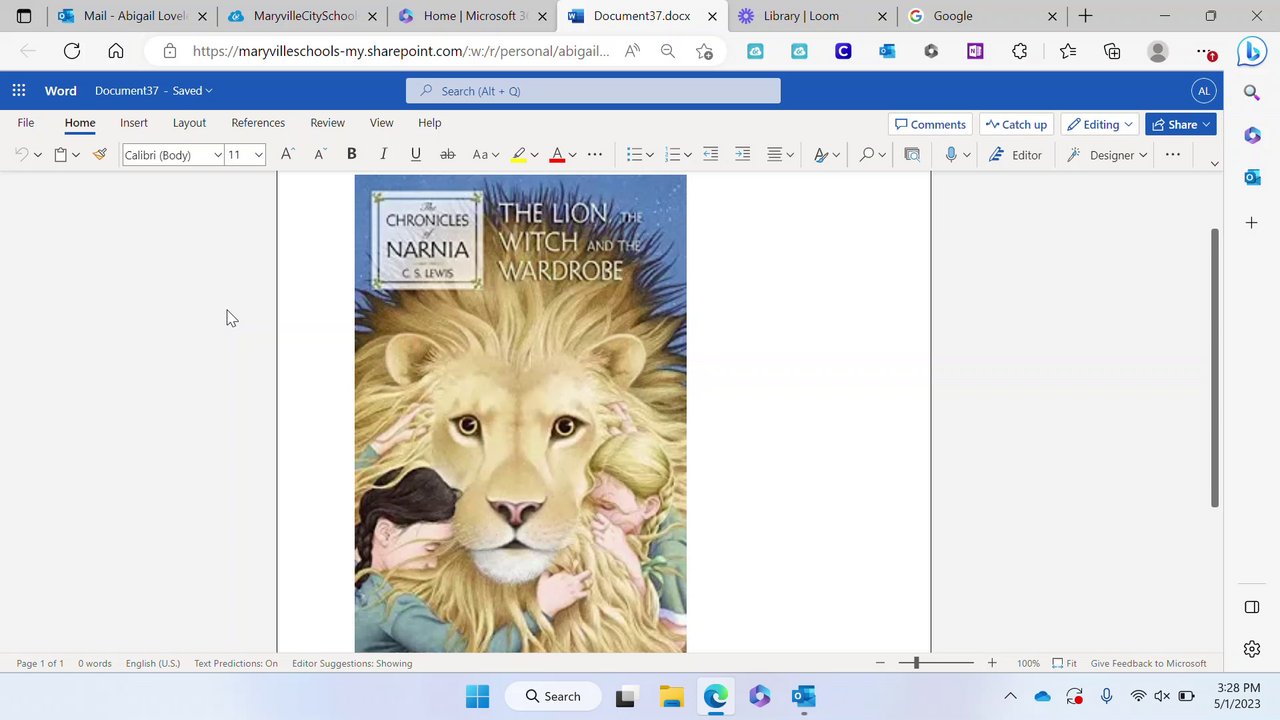Click the Format Painter icon

click(100, 154)
